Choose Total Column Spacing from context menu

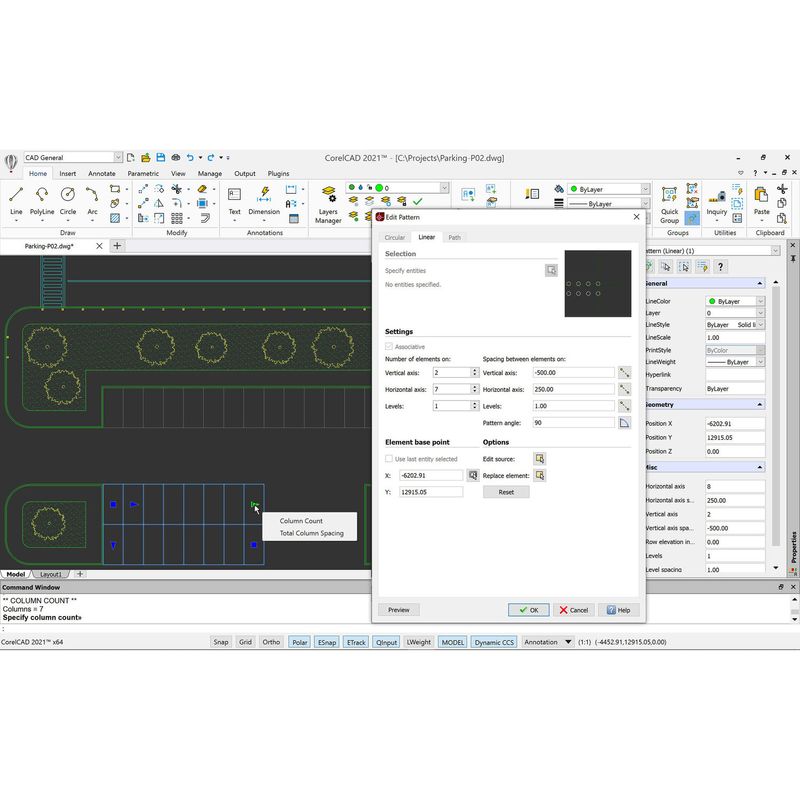click(x=311, y=533)
